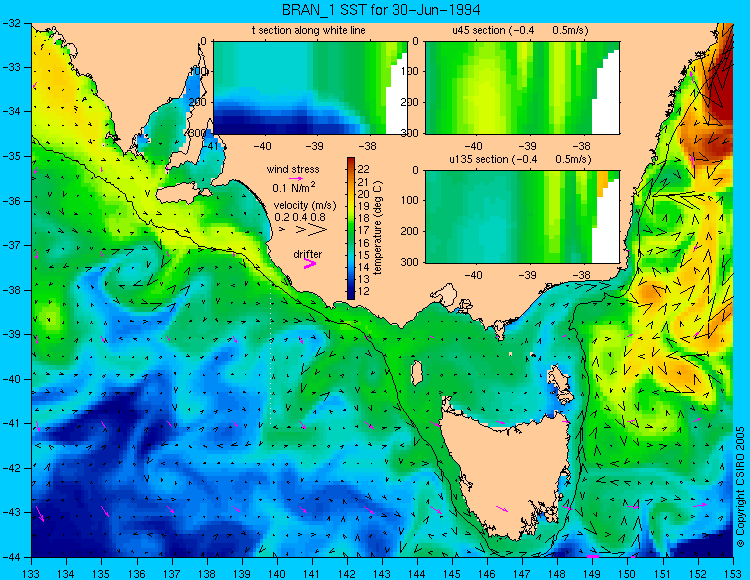
Task: Click the main map latitude label -44
Action: (x=11, y=557)
